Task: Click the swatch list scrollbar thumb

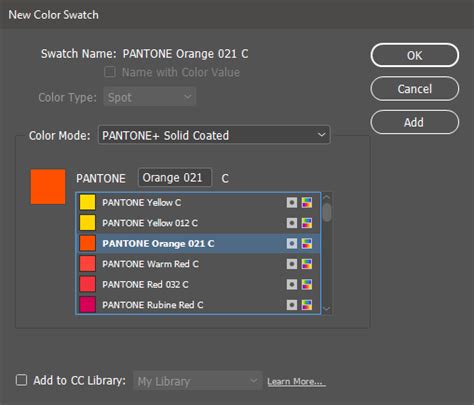Action: click(x=327, y=212)
